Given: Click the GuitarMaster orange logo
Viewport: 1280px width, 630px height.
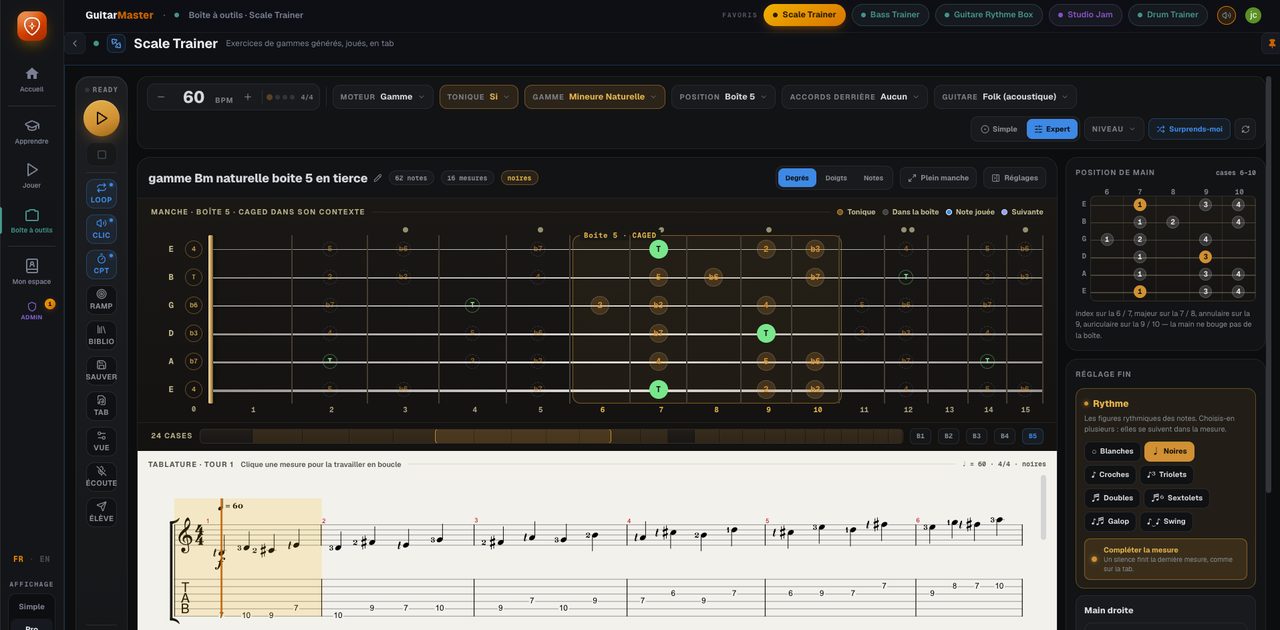Looking at the screenshot, I should pyautogui.click(x=32, y=26).
